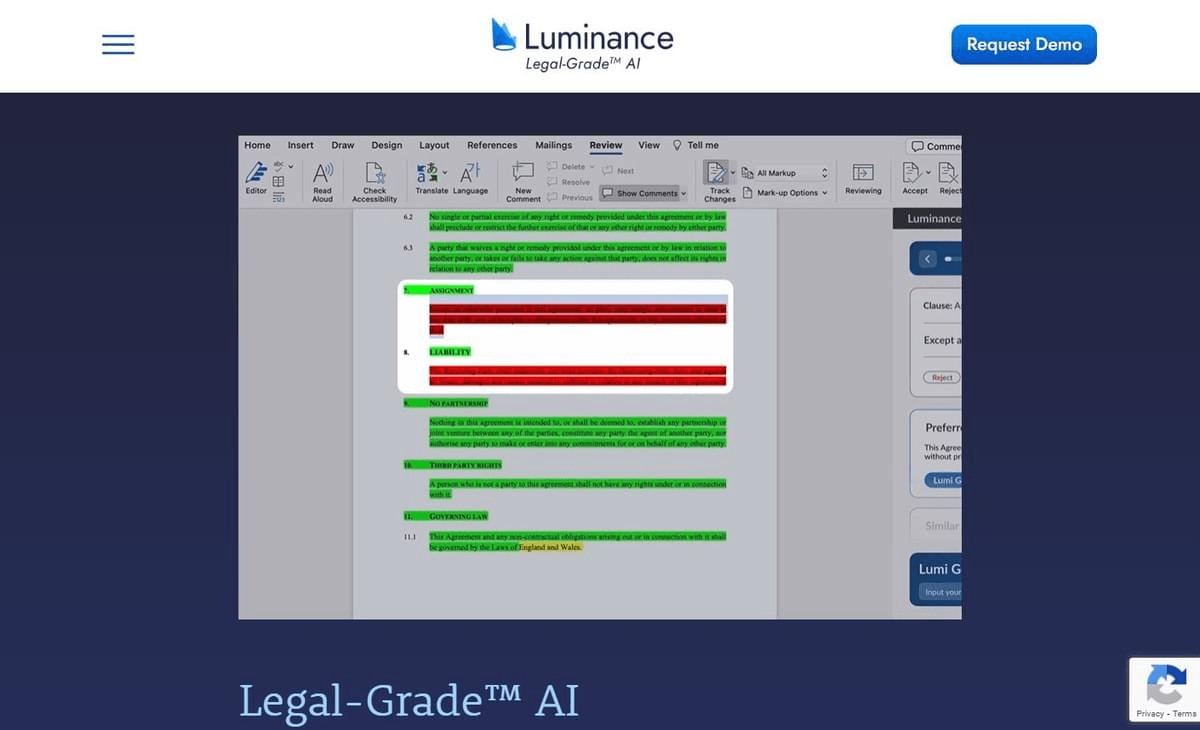Screen dimensions: 1200x730
Task: Click the Thesaurus icon below abc
Action: point(278,181)
